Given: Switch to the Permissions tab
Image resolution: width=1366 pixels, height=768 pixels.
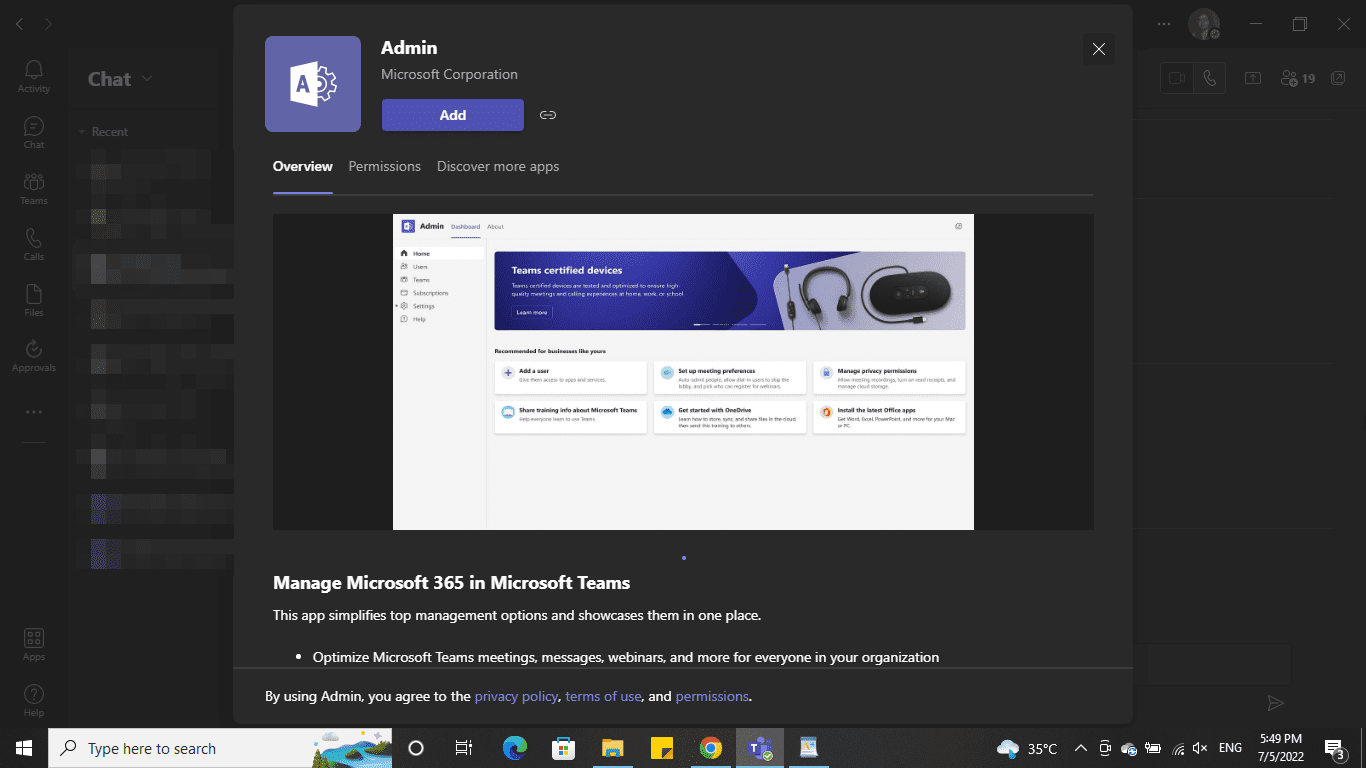Looking at the screenshot, I should (384, 167).
